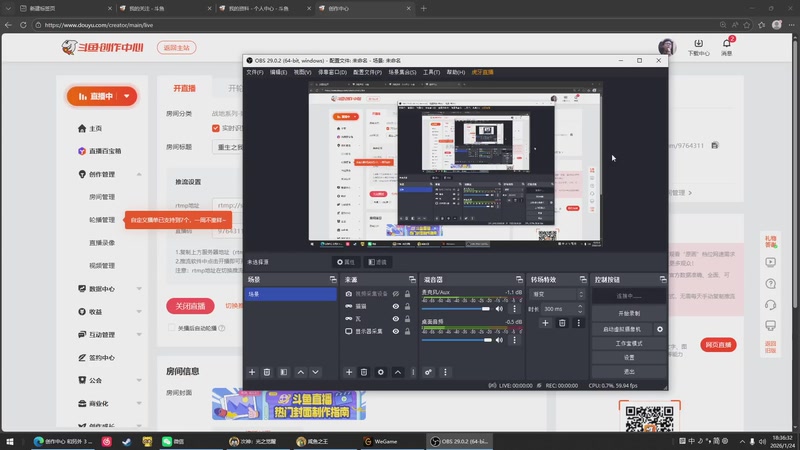Screen dimensions: 800x450
Task: Undock the 来源 panel
Action: point(412,280)
